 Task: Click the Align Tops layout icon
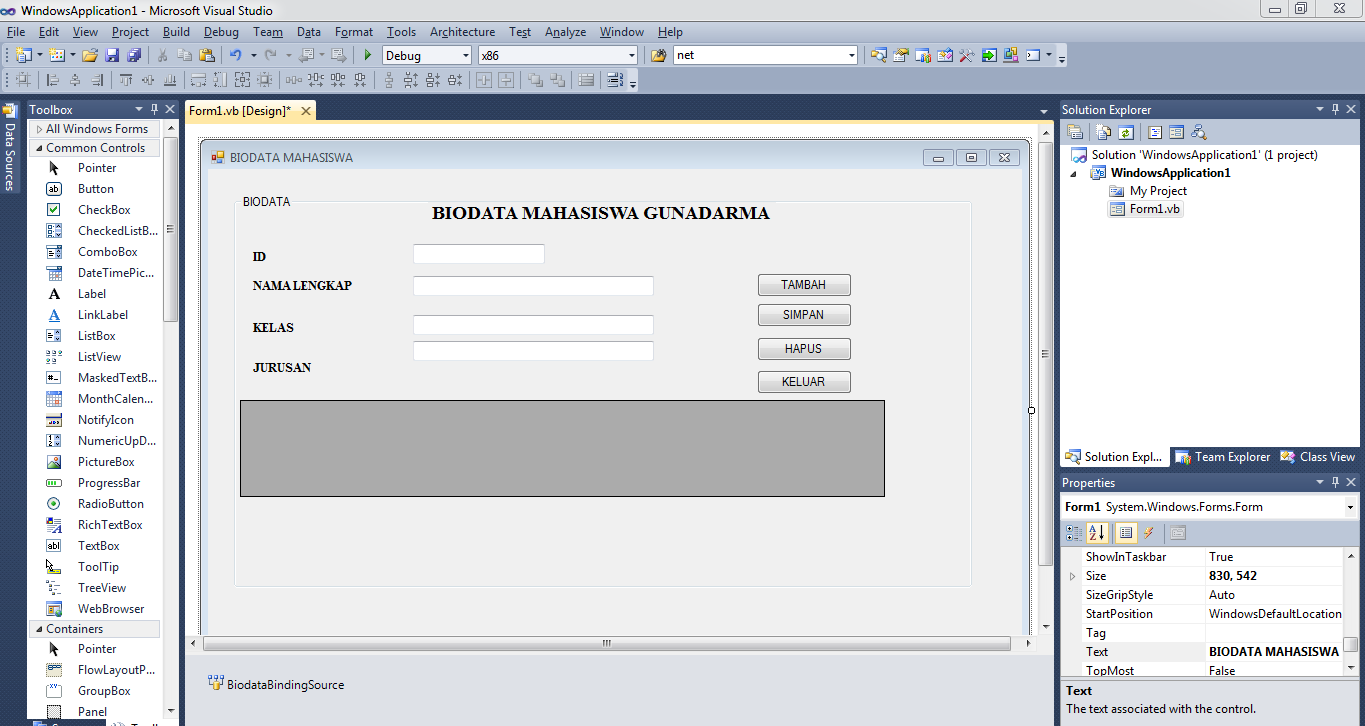tap(126, 80)
